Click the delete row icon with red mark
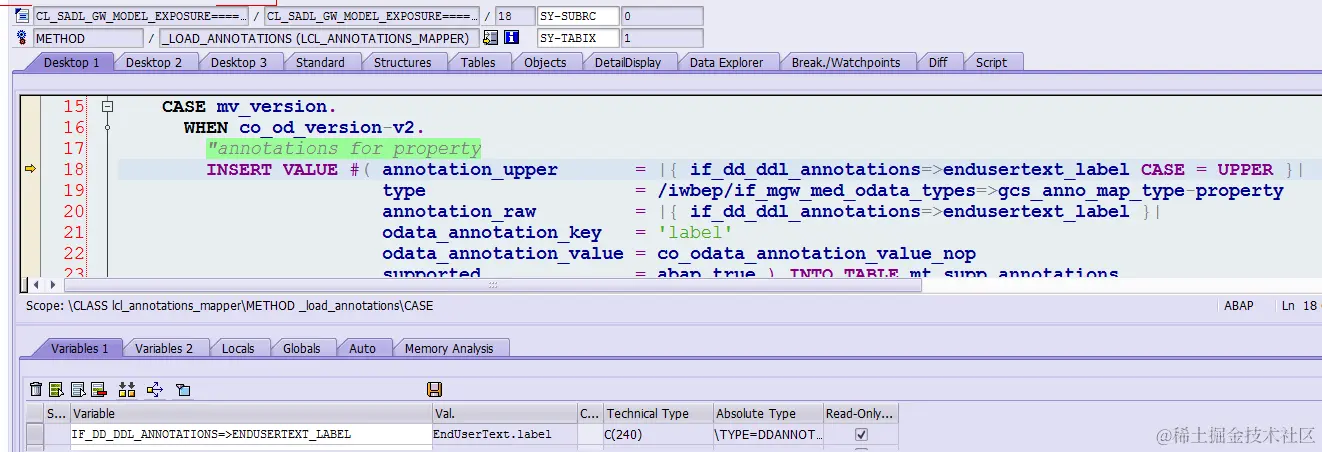Screen dimensions: 1322x452 pos(98,389)
